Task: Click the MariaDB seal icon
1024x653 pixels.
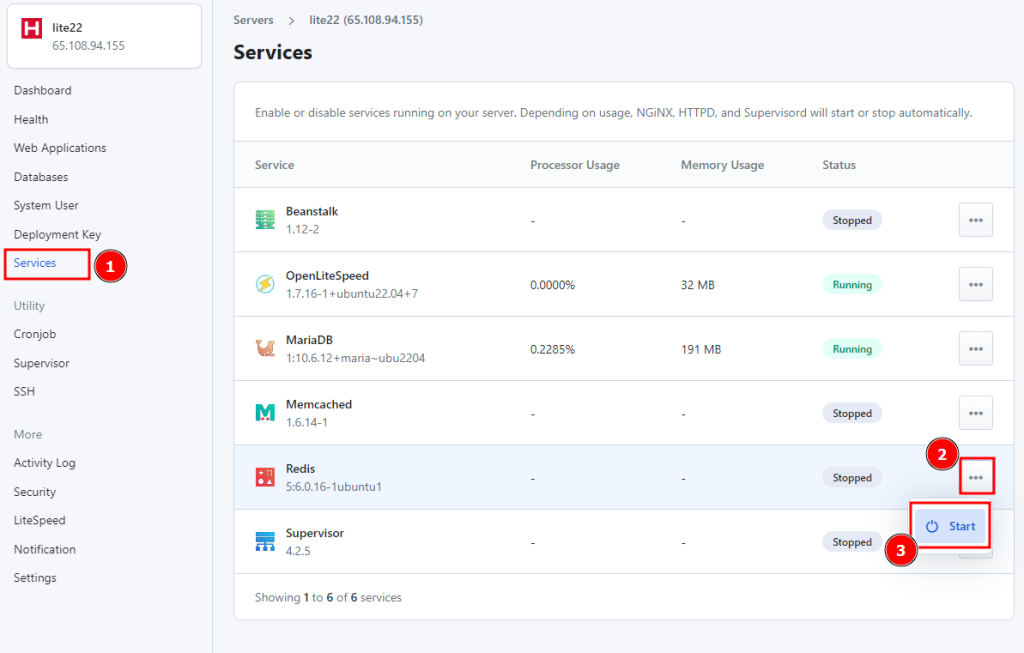Action: point(265,348)
